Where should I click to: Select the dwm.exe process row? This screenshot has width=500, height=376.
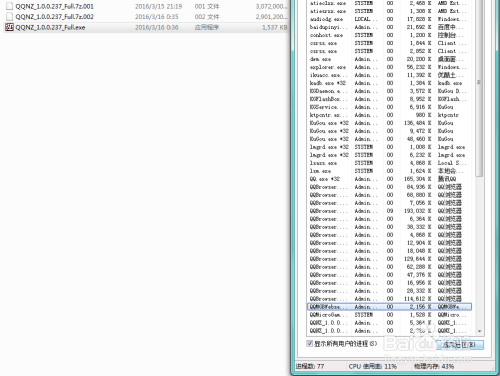pos(389,59)
